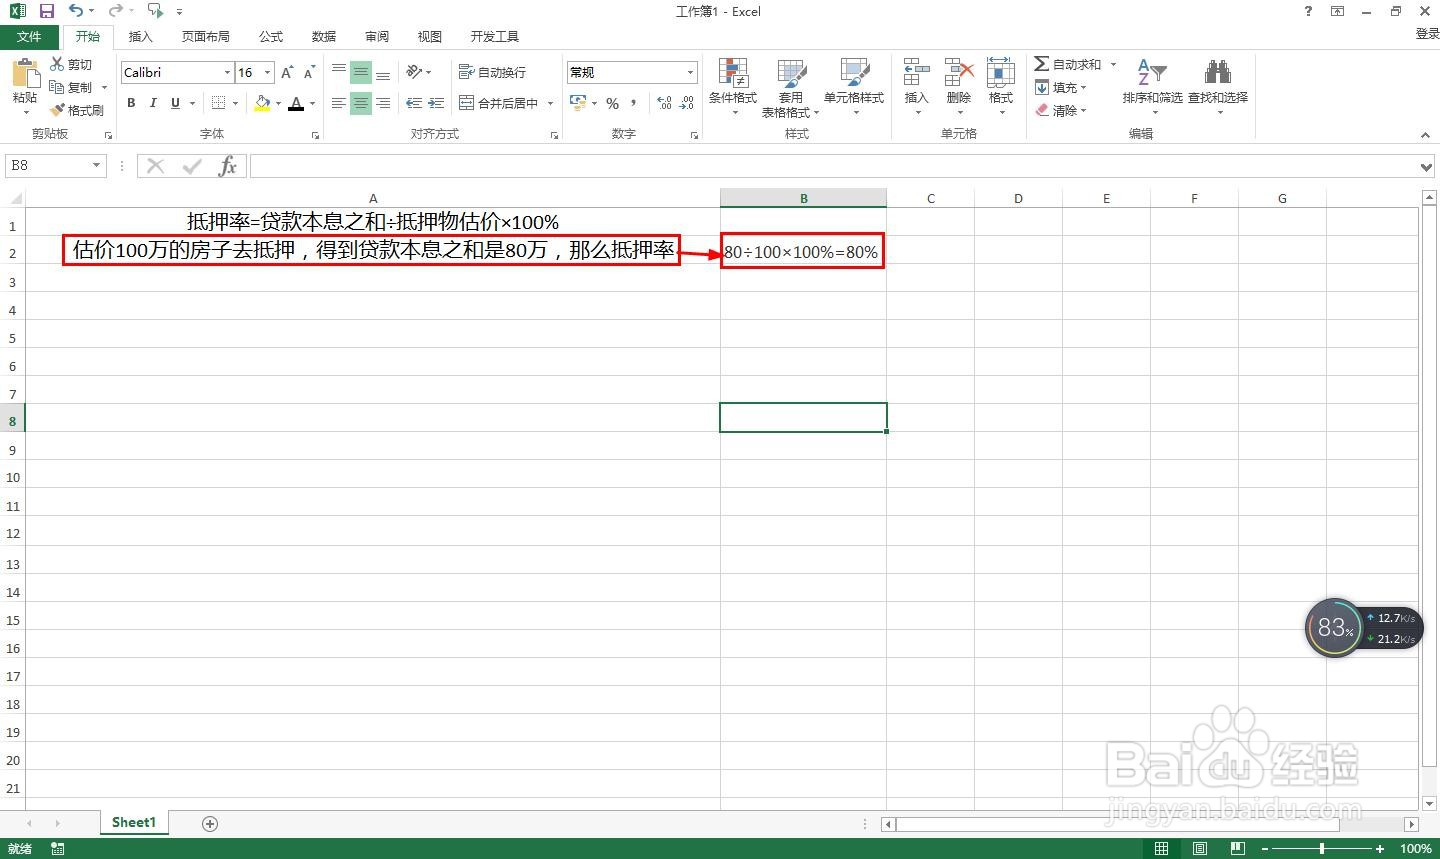The width and height of the screenshot is (1440, 859).
Task: Open the Cell Styles icon
Action: tap(854, 73)
